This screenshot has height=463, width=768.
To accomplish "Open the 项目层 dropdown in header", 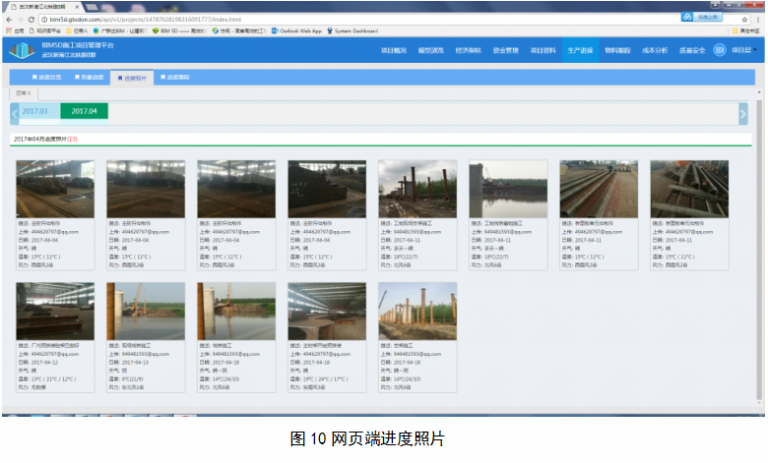I will click(x=742, y=50).
